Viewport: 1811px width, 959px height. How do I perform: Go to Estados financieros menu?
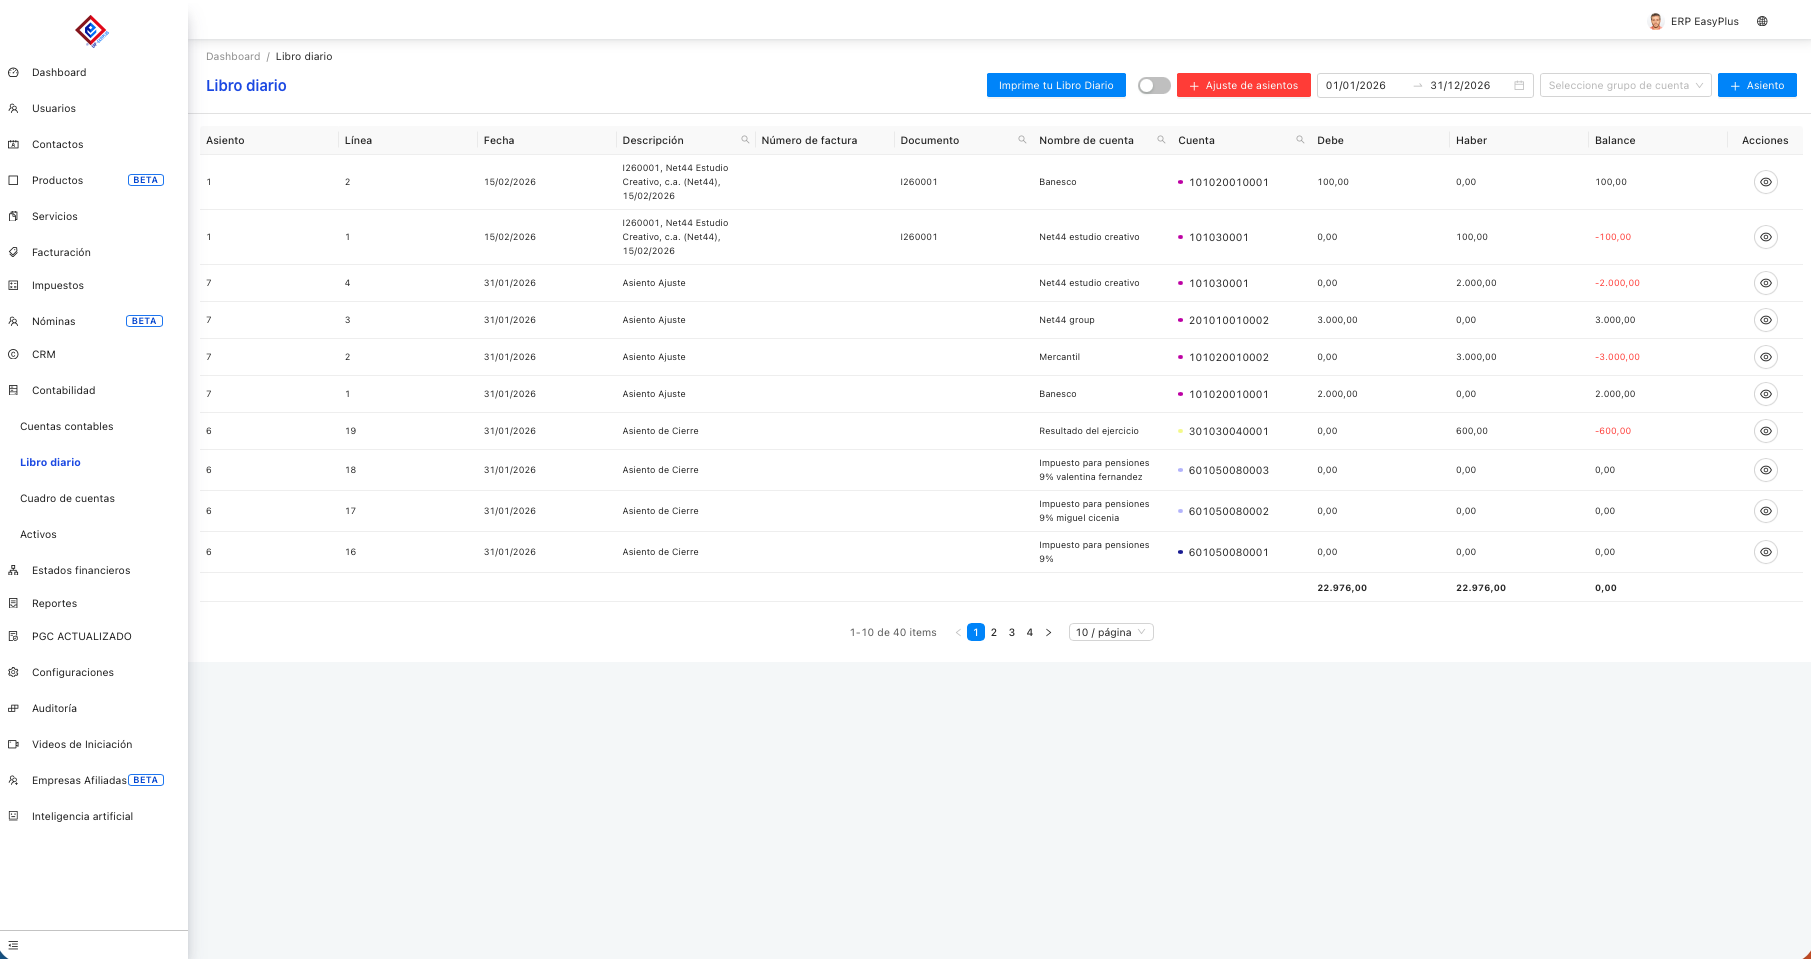[81, 570]
